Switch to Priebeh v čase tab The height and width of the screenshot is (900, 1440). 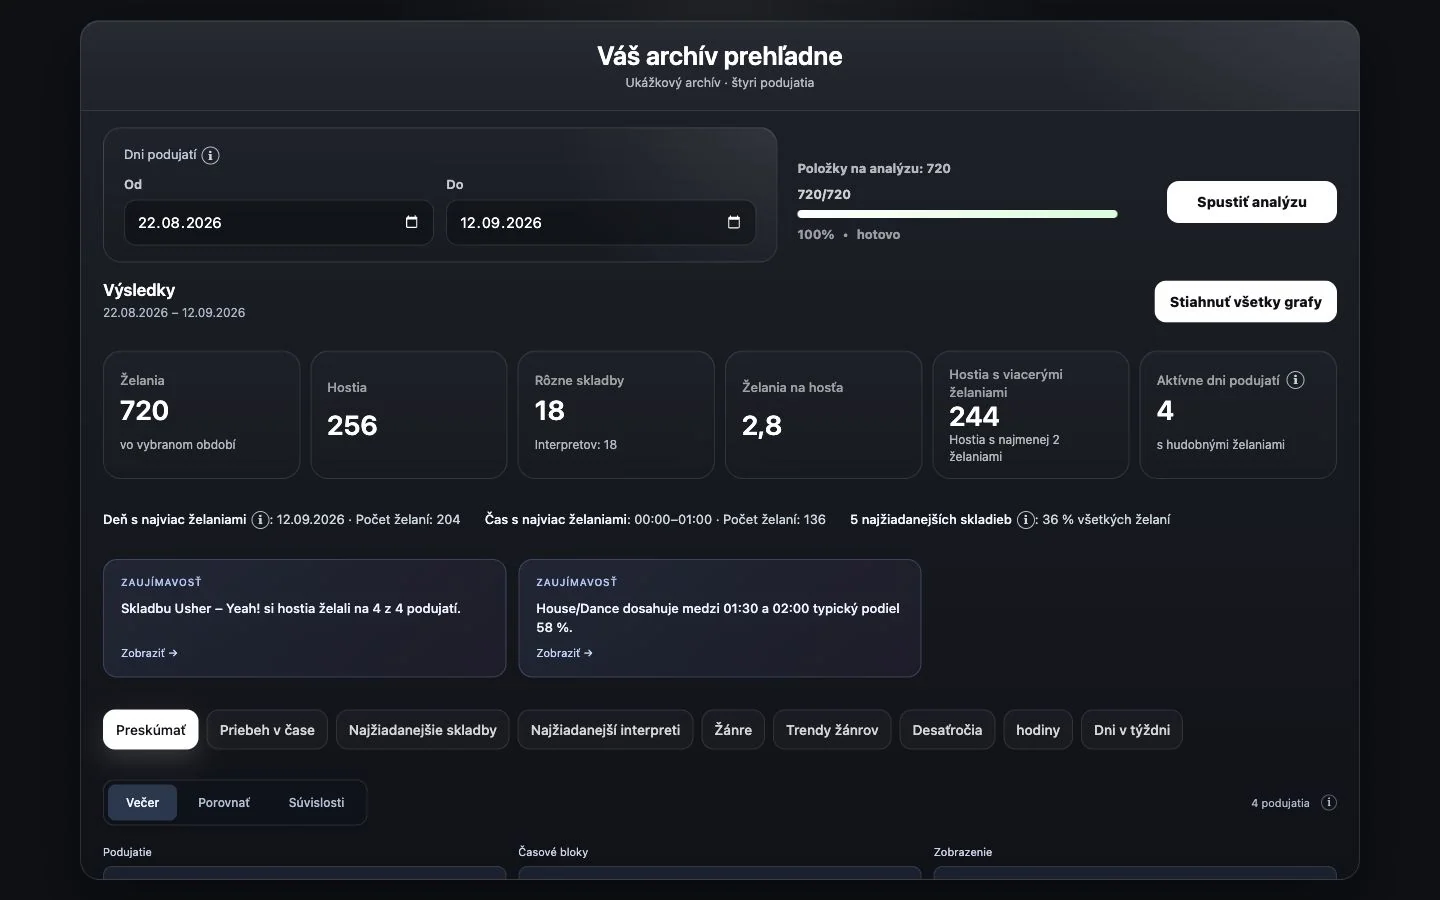tap(267, 730)
